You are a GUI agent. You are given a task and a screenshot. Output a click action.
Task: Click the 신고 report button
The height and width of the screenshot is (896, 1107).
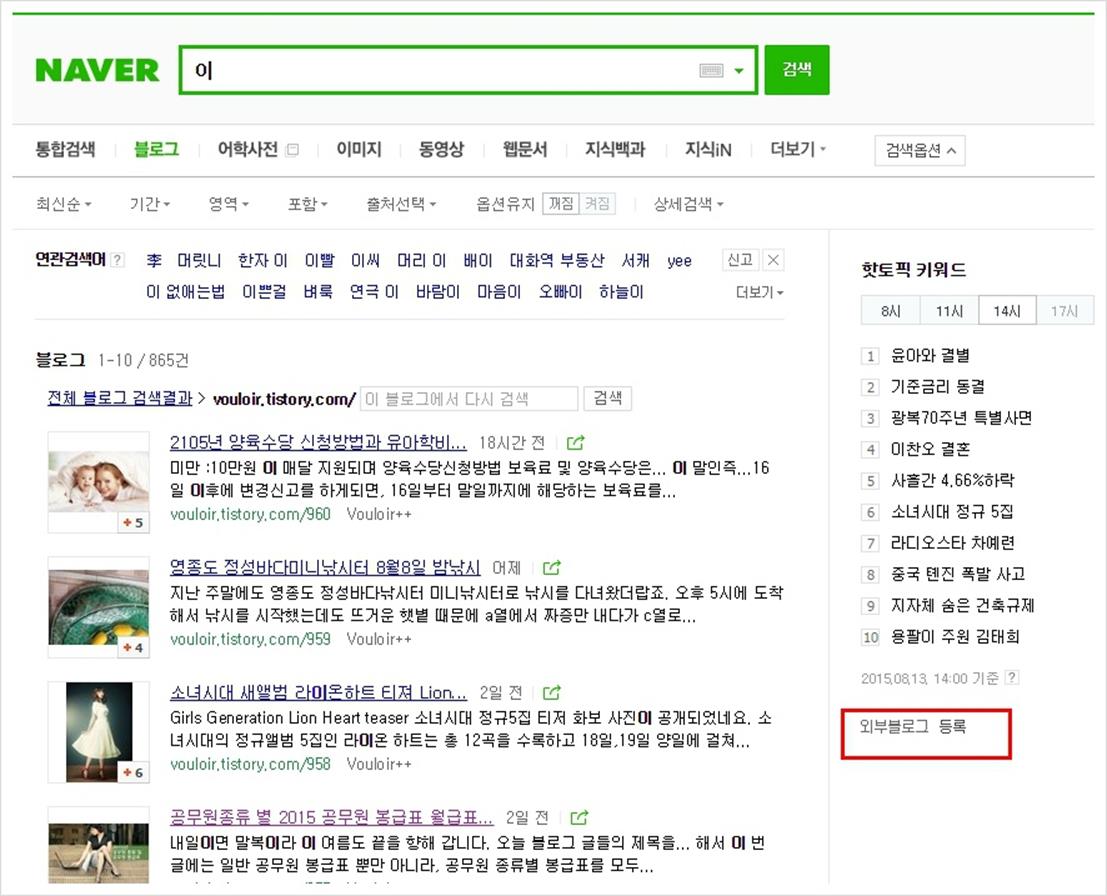coord(740,260)
